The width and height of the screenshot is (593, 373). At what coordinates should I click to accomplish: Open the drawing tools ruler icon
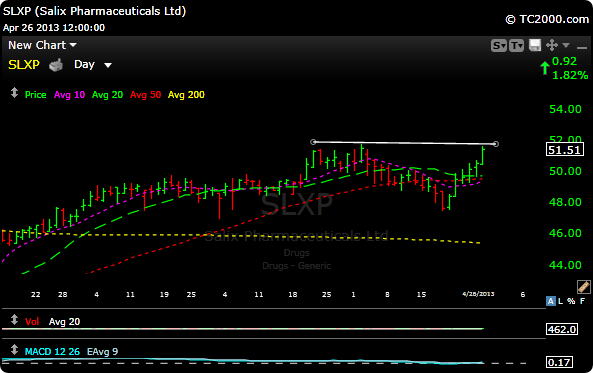coord(583,287)
